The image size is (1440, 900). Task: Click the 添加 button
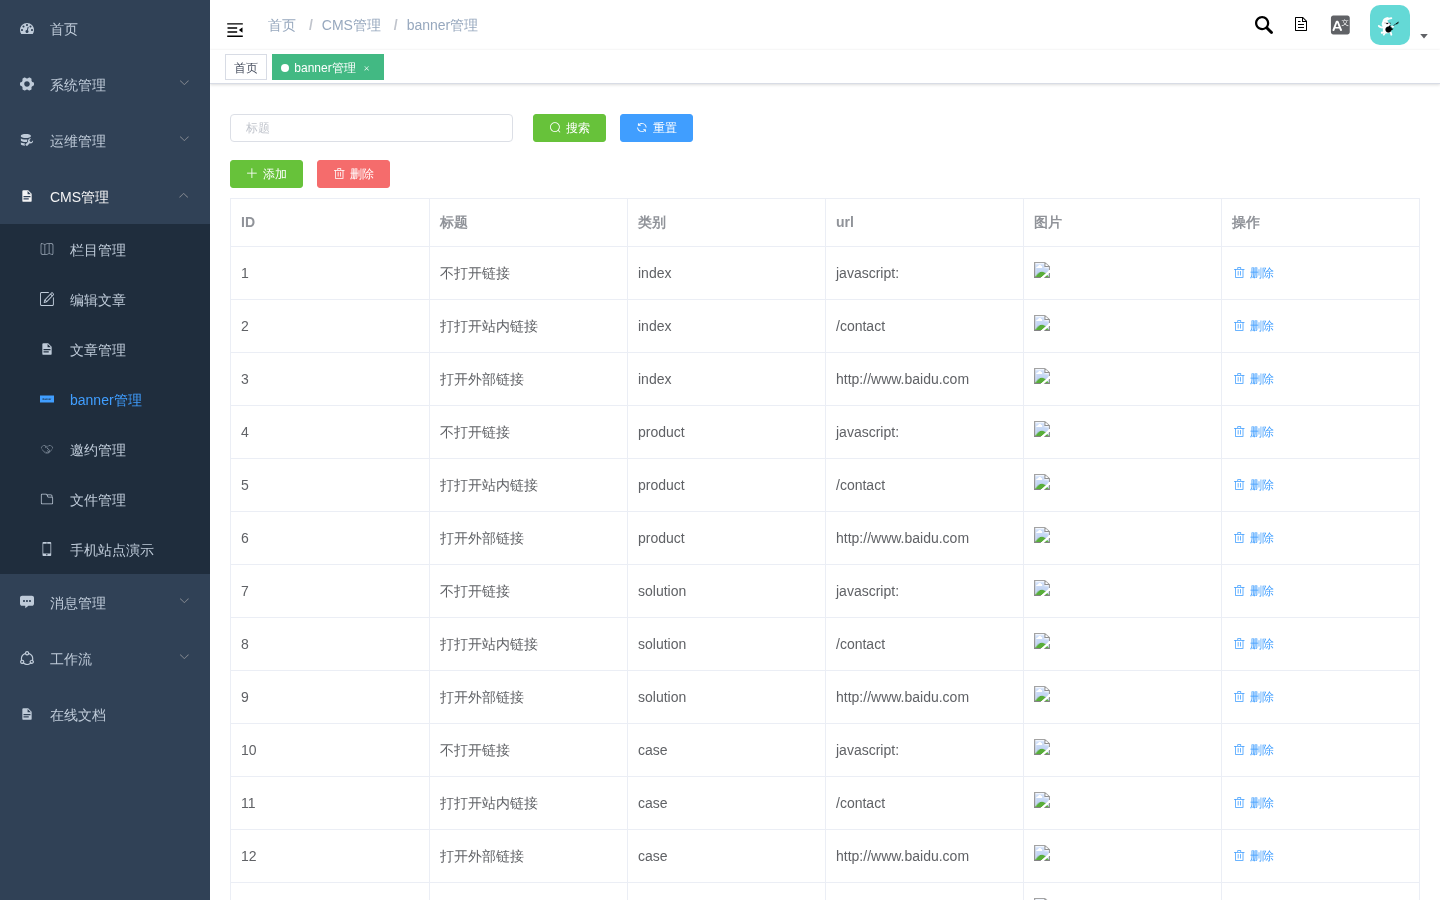coord(266,174)
